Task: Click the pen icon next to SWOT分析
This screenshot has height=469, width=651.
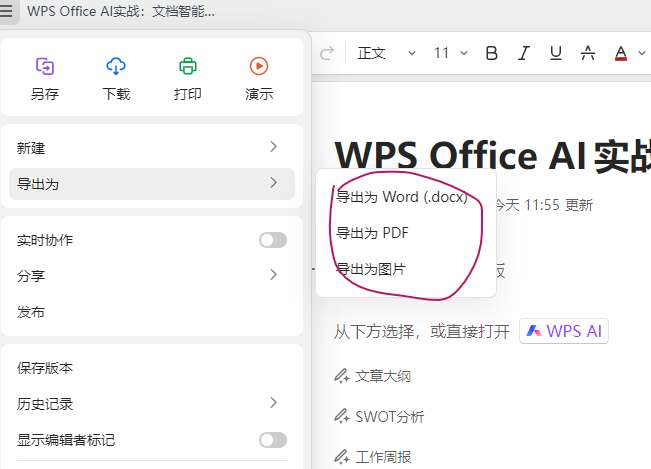Action: tap(342, 416)
